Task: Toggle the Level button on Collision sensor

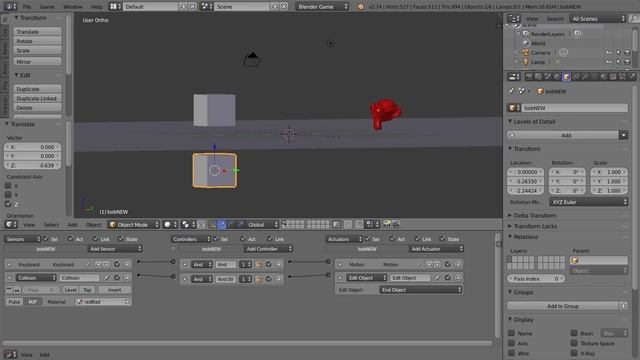Action: pyautogui.click(x=71, y=290)
